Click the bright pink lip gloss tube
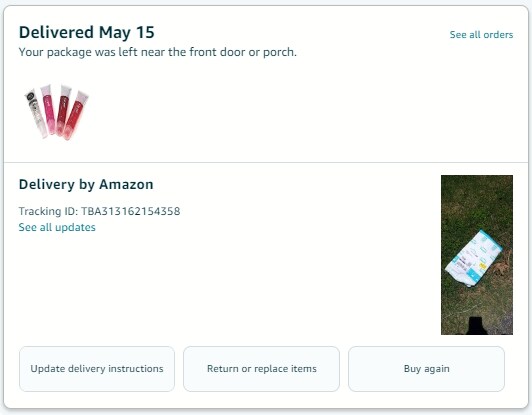The height and width of the screenshot is (415, 532). pyautogui.click(x=48, y=109)
